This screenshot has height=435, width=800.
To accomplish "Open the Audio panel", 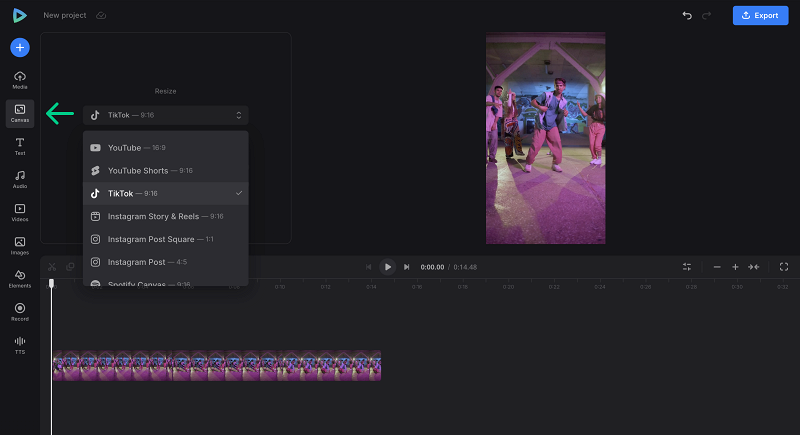I will pyautogui.click(x=20, y=180).
